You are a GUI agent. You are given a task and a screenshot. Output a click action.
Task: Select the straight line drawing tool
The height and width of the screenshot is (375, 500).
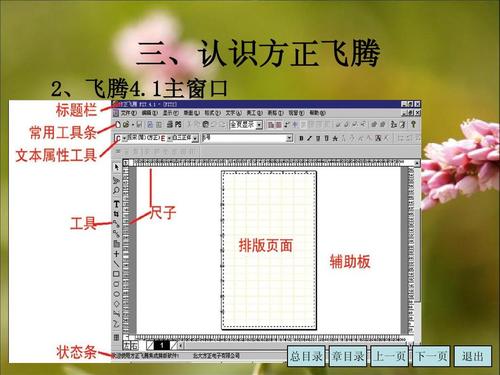click(116, 264)
